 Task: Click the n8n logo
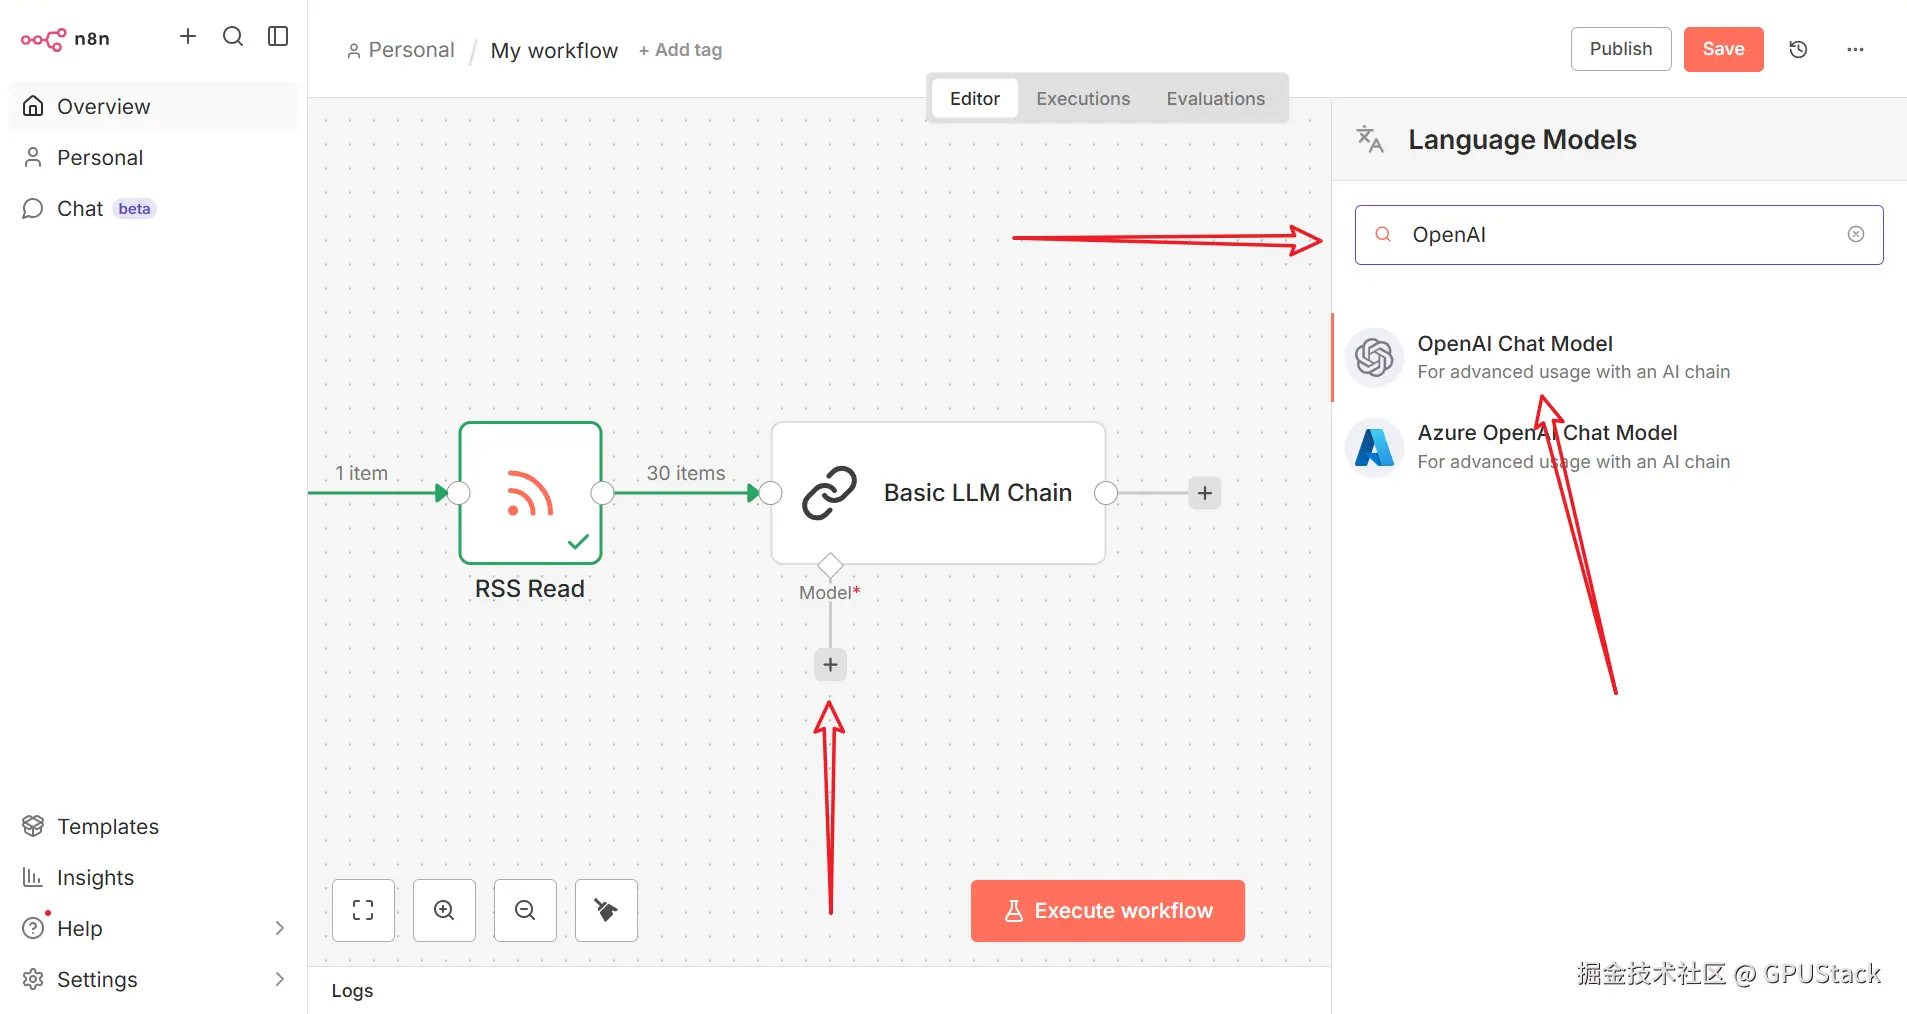coord(65,39)
